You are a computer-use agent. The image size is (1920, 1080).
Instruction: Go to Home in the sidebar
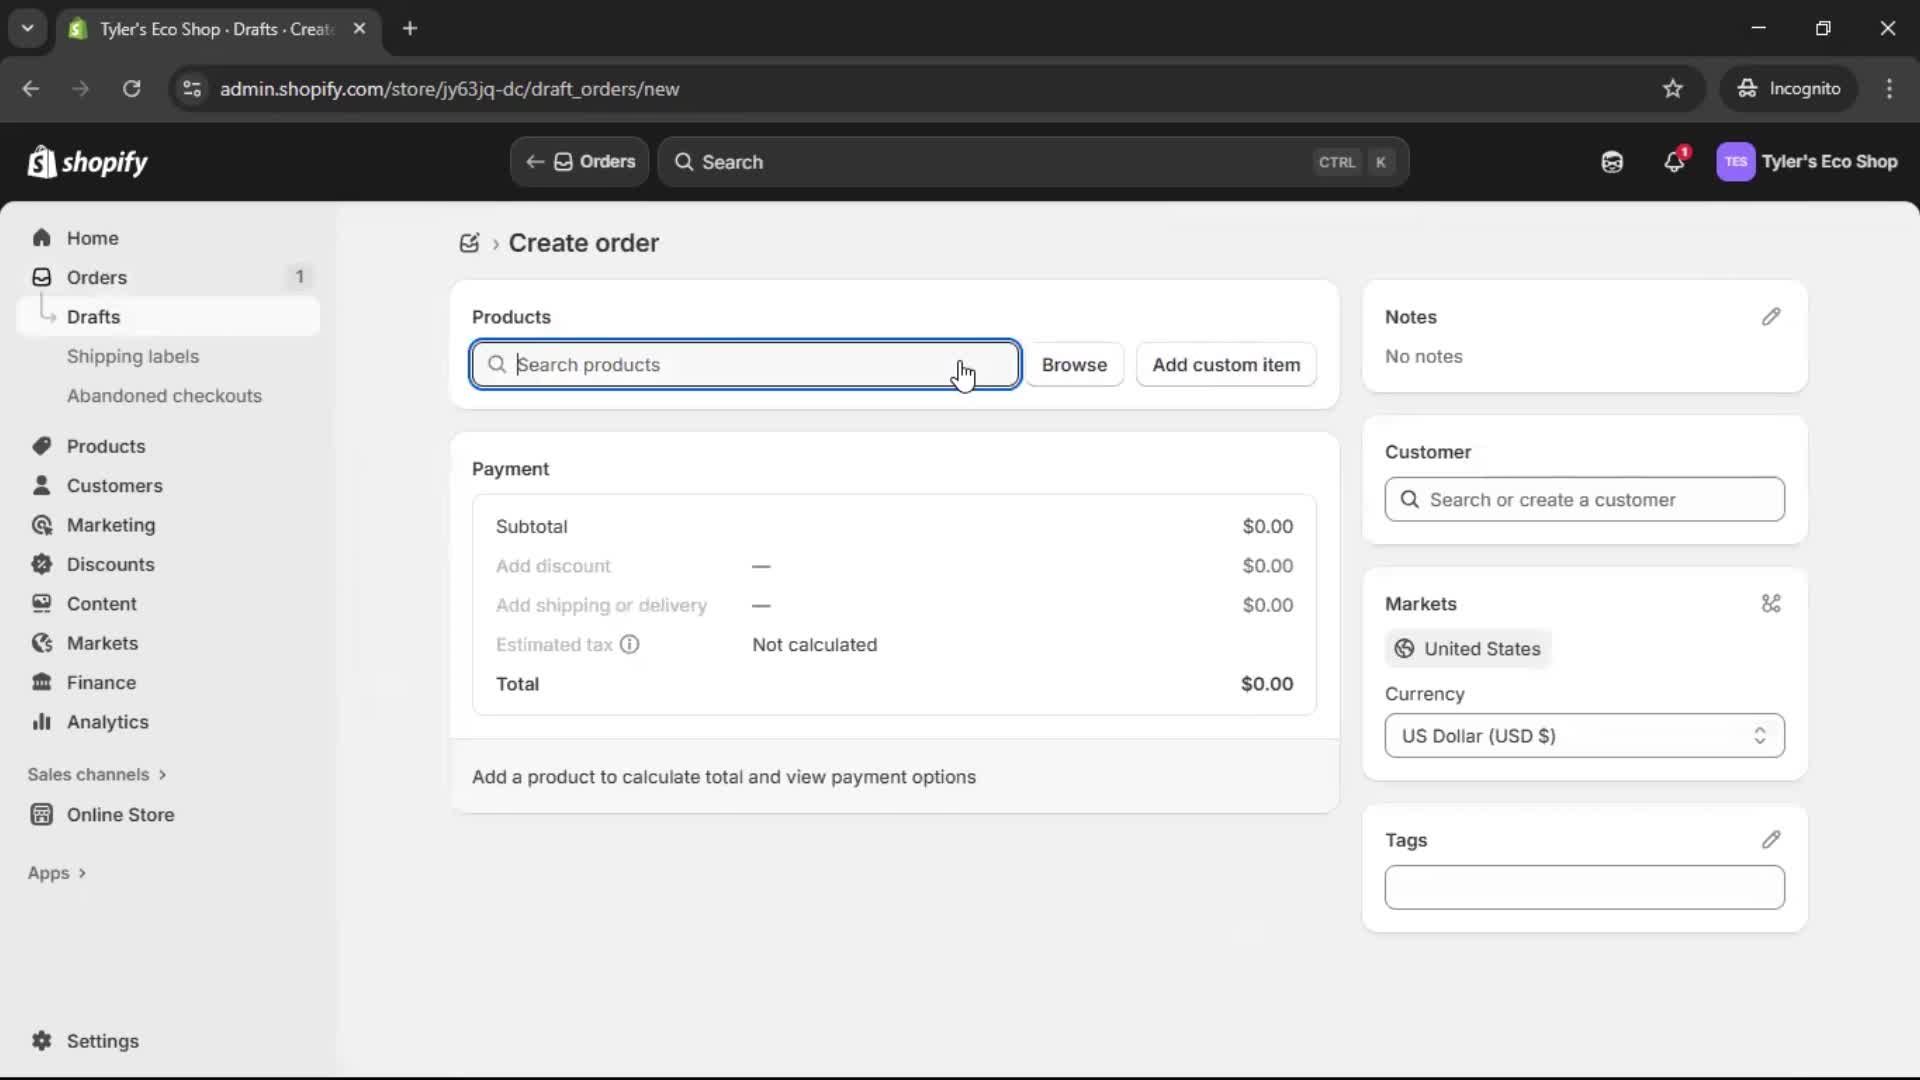91,238
